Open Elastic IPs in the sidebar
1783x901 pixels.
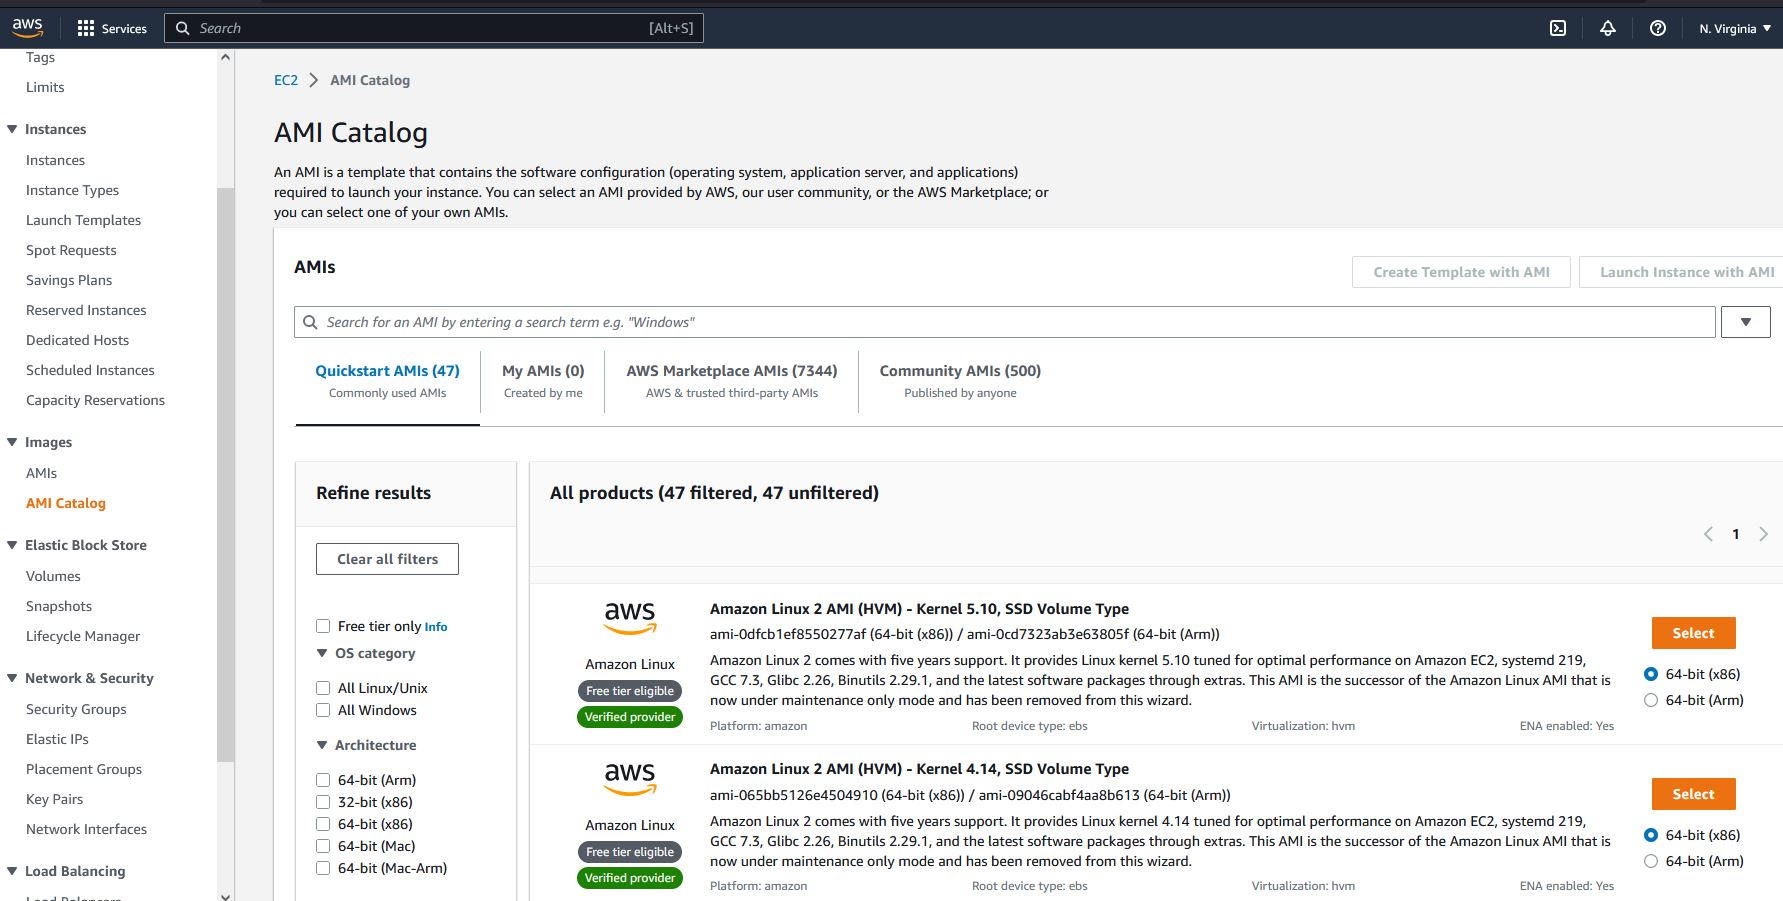click(x=57, y=739)
